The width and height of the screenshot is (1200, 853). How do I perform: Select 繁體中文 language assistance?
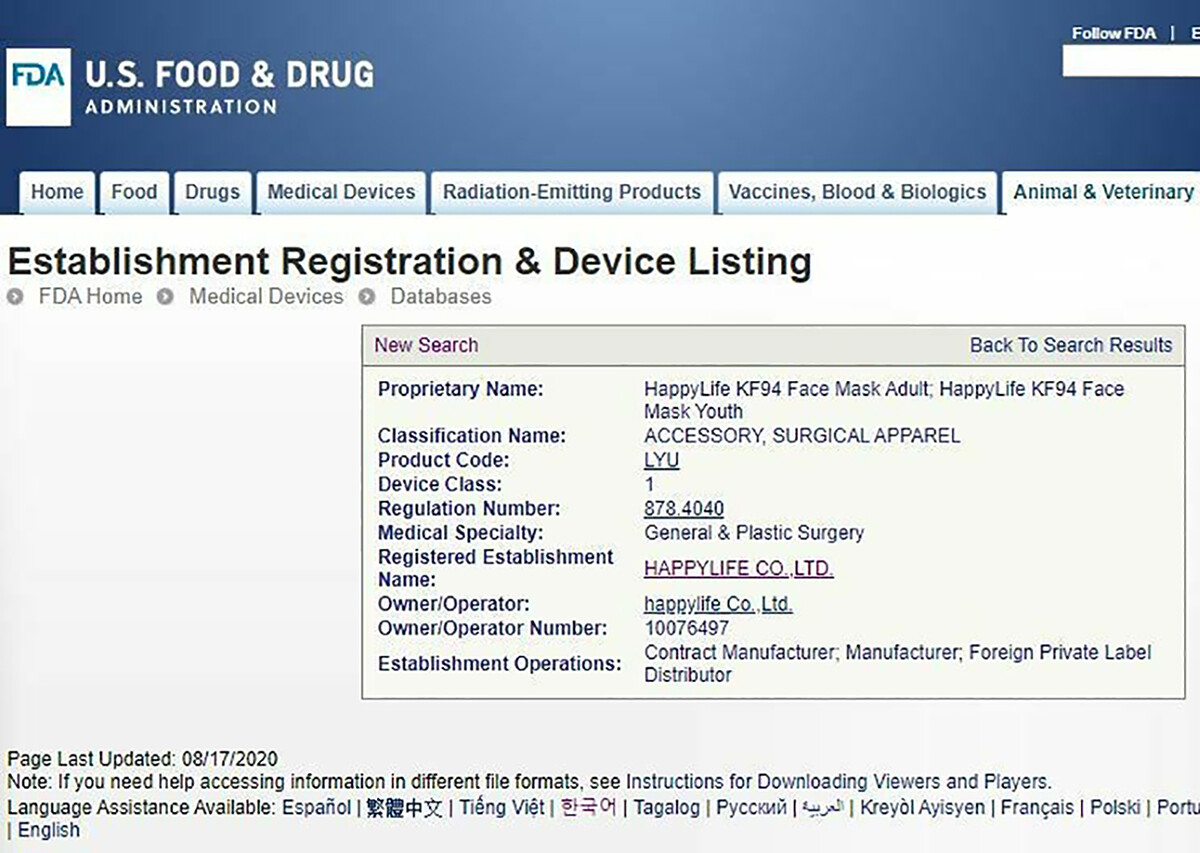point(403,808)
